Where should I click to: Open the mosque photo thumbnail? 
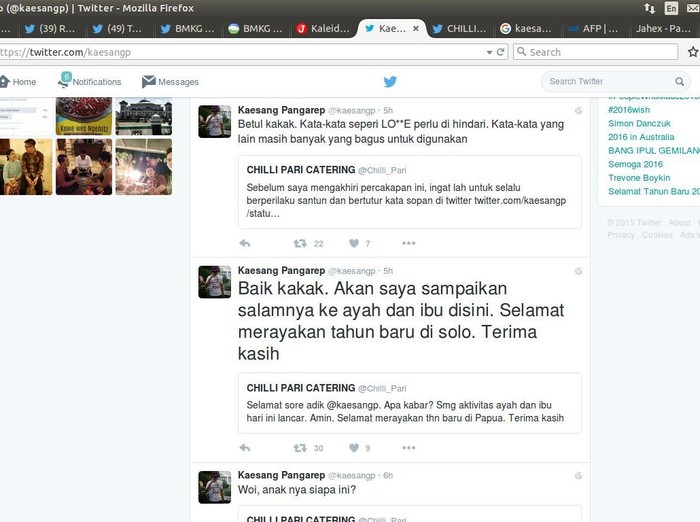[144, 116]
